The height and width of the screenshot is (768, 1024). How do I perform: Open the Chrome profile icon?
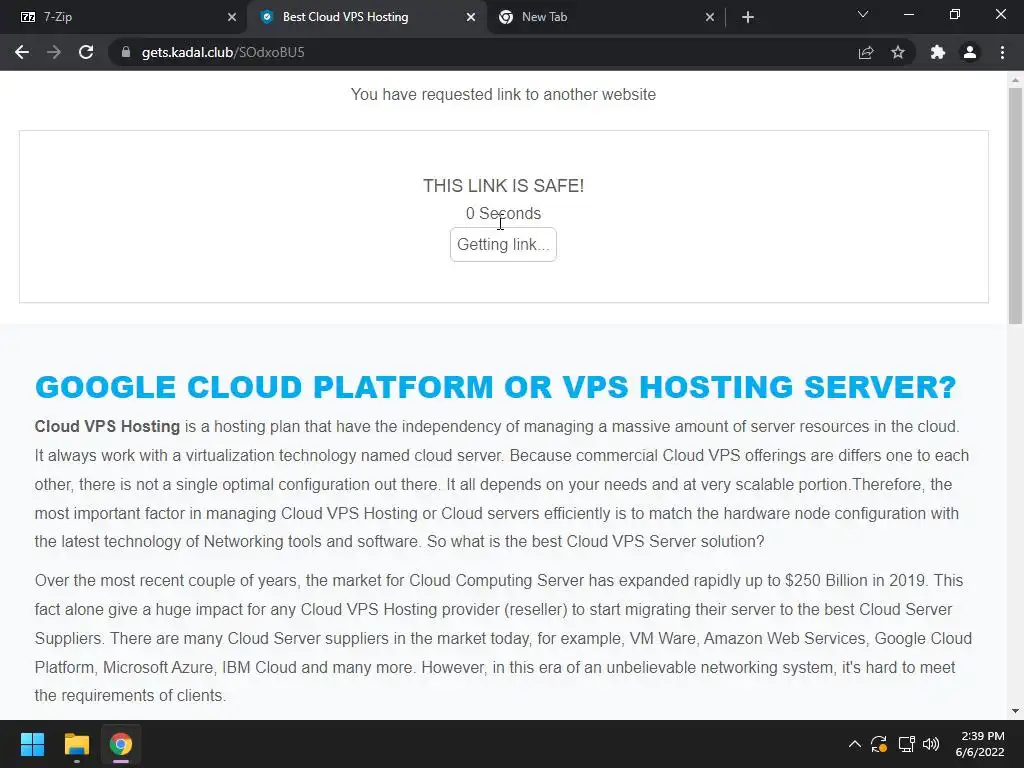click(970, 52)
